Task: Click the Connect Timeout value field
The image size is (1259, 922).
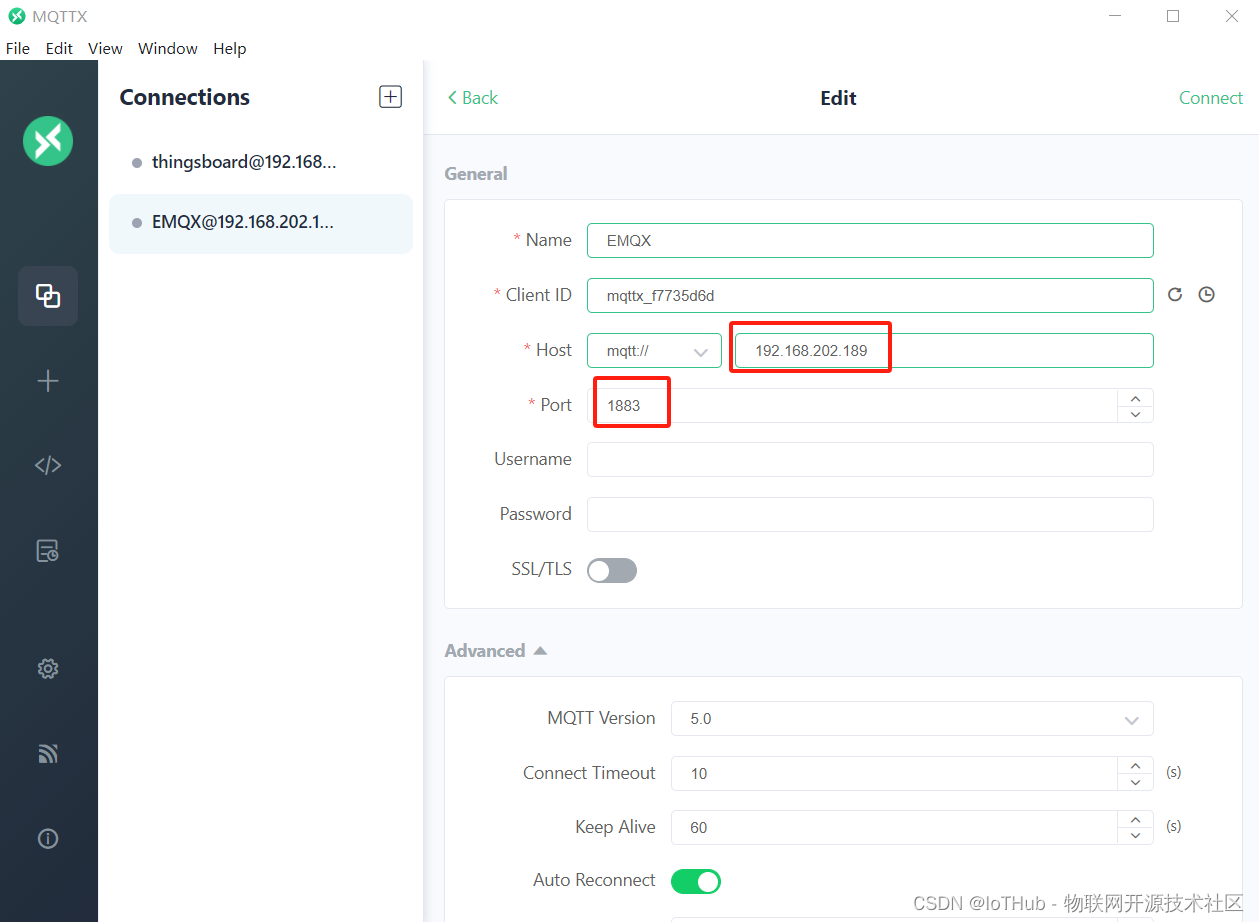Action: [x=894, y=773]
